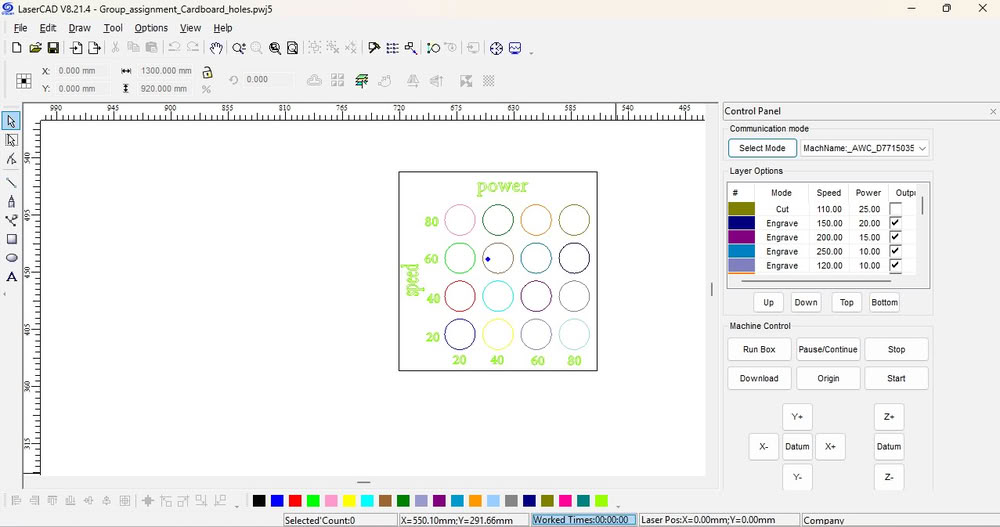
Task: Click the Zoom in magnifier icon
Action: (x=239, y=48)
